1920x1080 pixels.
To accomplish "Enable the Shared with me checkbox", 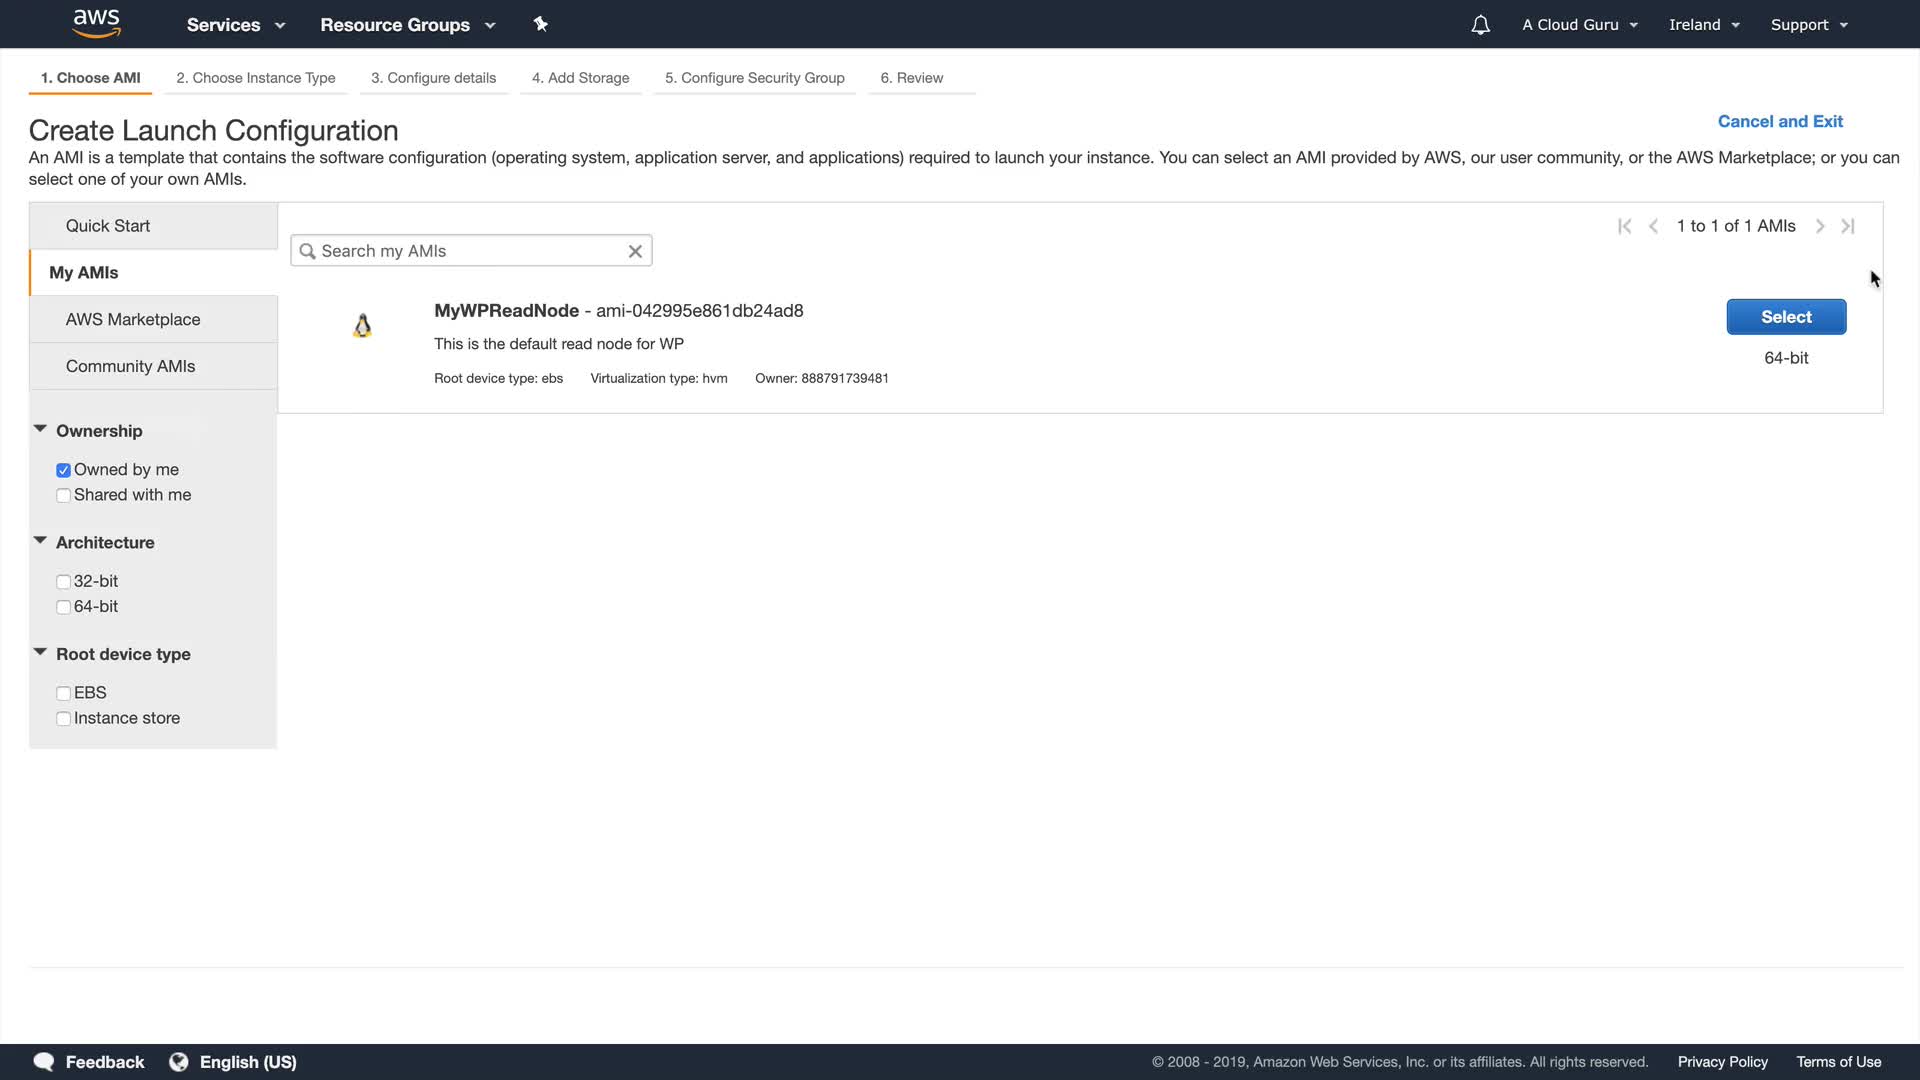I will [63, 495].
